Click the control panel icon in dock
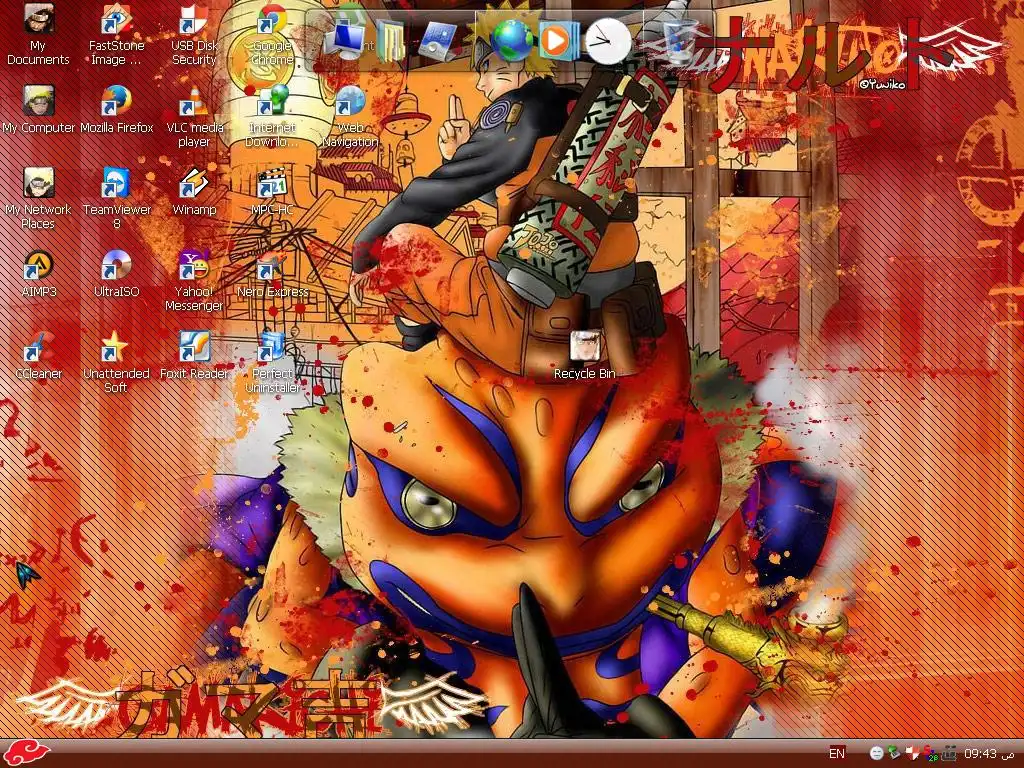 [440, 40]
